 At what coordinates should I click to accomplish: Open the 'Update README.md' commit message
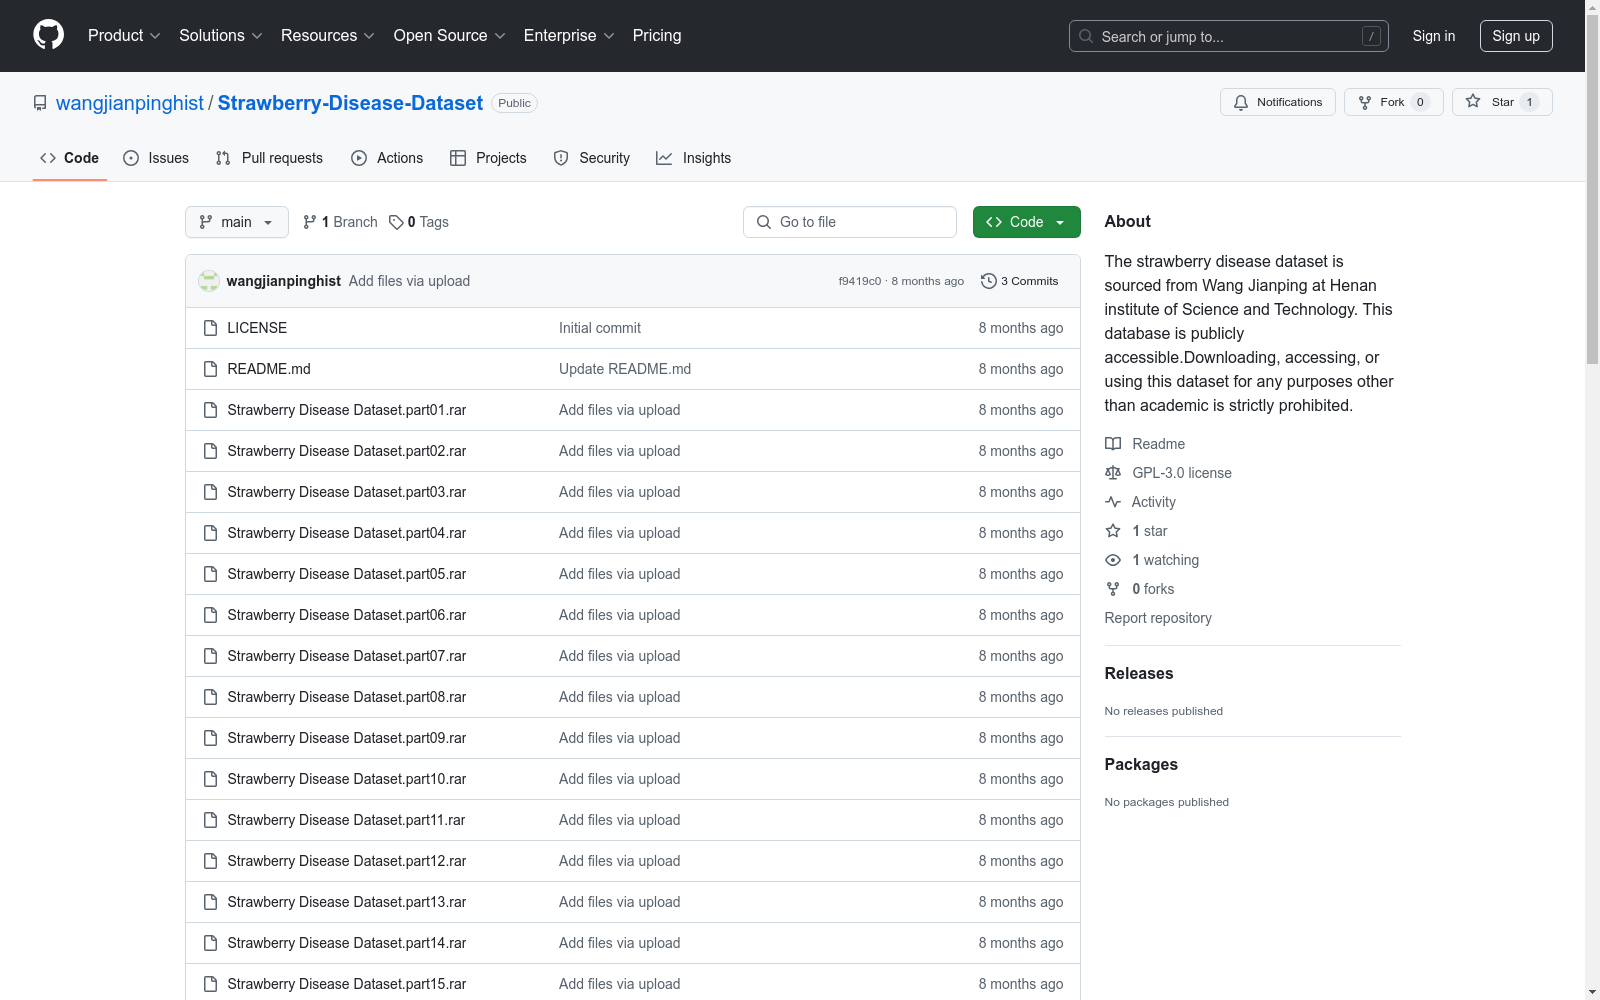tap(625, 369)
